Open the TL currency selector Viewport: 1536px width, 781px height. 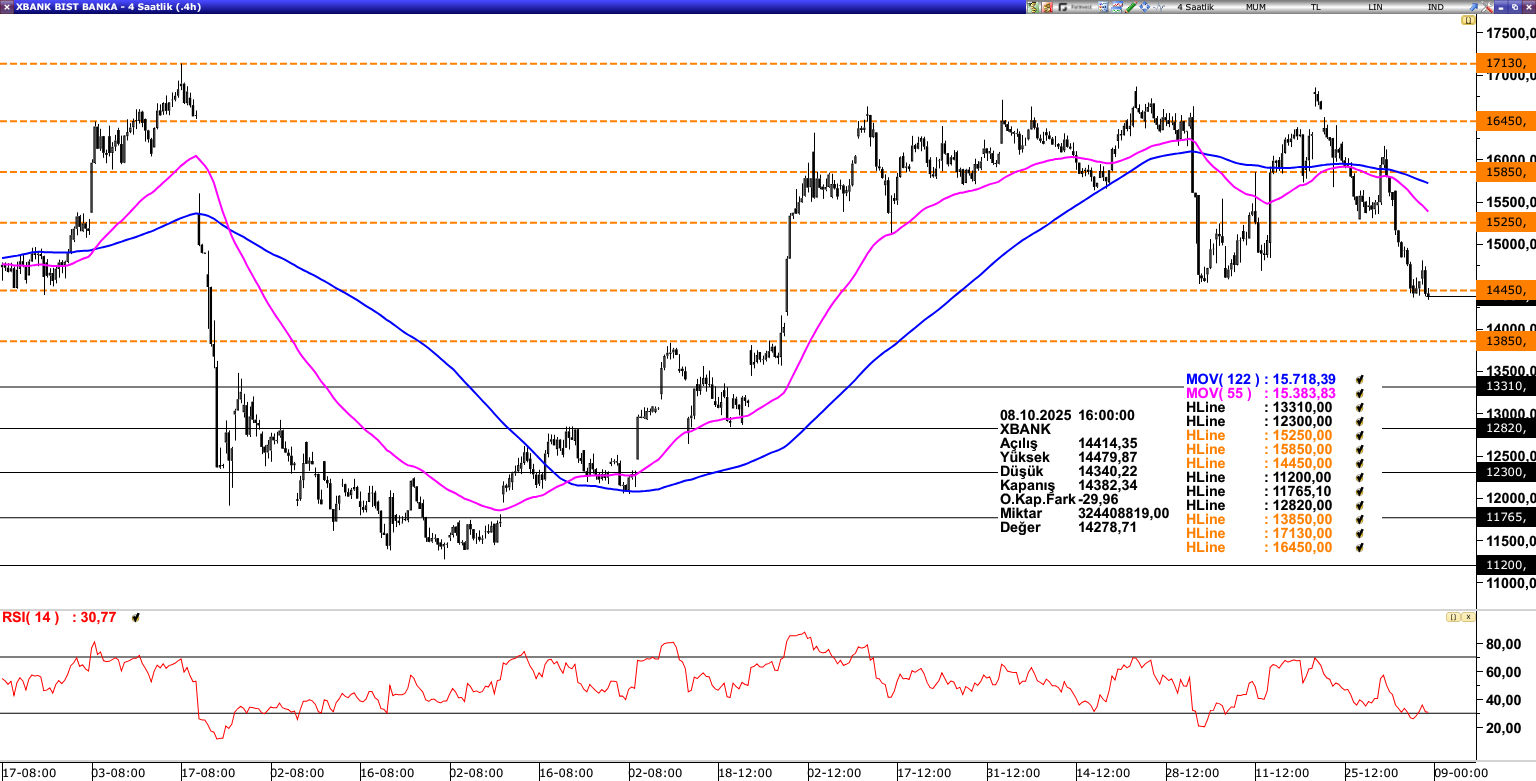(x=1316, y=7)
